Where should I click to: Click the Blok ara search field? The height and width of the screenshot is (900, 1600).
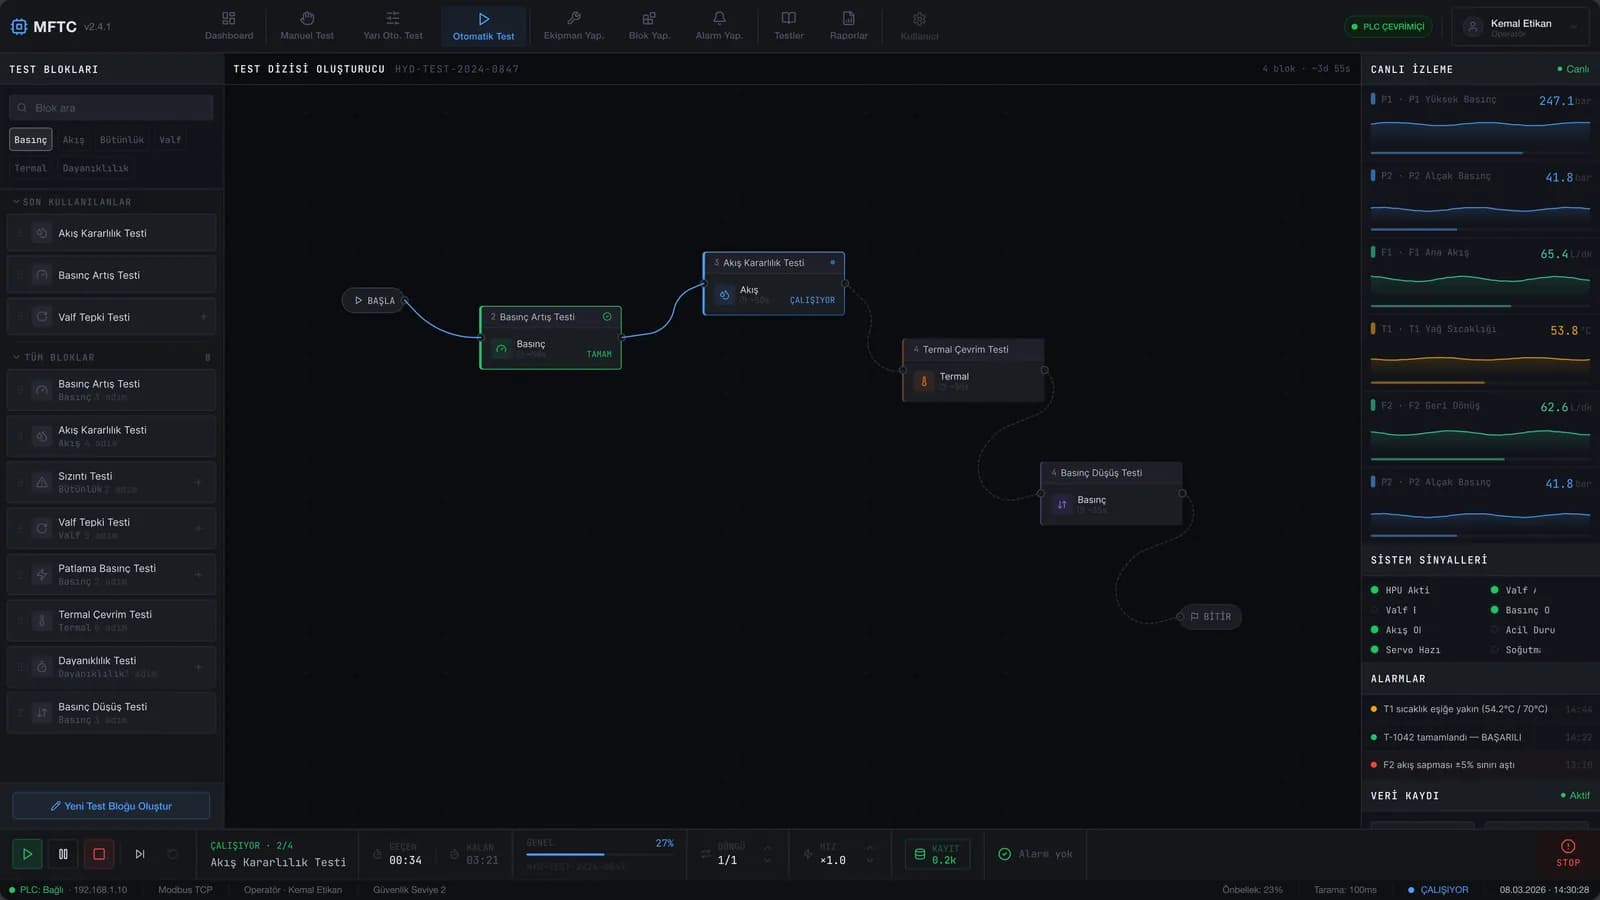tap(111, 108)
